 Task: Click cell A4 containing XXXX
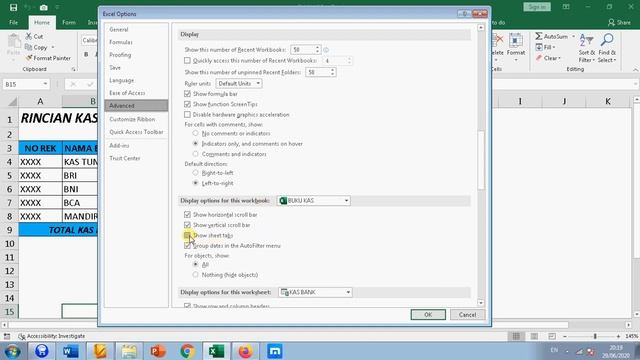[x=40, y=162]
